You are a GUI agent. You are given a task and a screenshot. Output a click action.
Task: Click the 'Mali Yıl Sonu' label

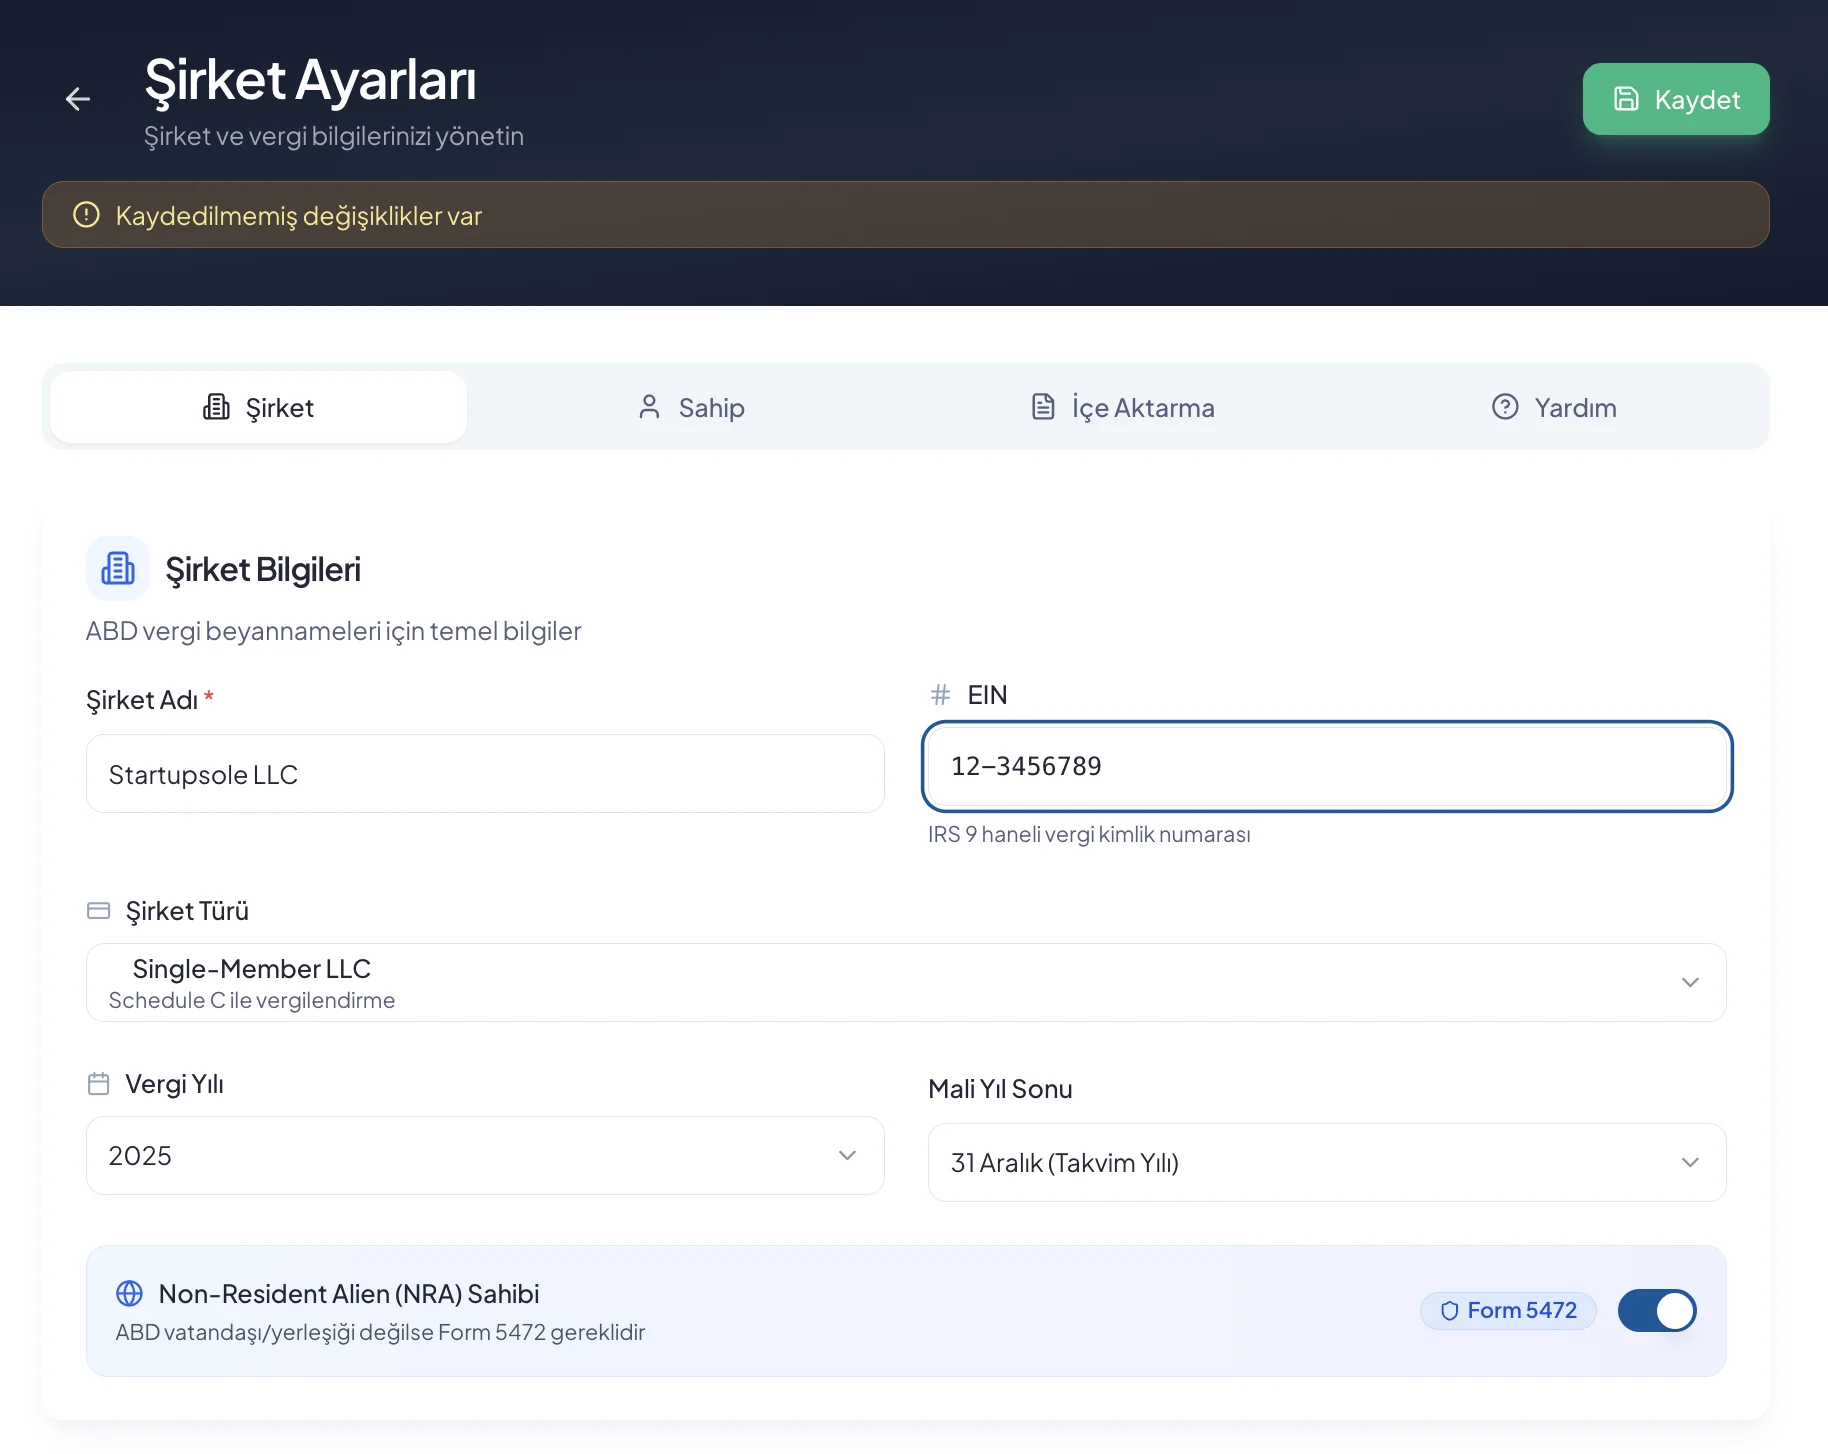[1000, 1089]
